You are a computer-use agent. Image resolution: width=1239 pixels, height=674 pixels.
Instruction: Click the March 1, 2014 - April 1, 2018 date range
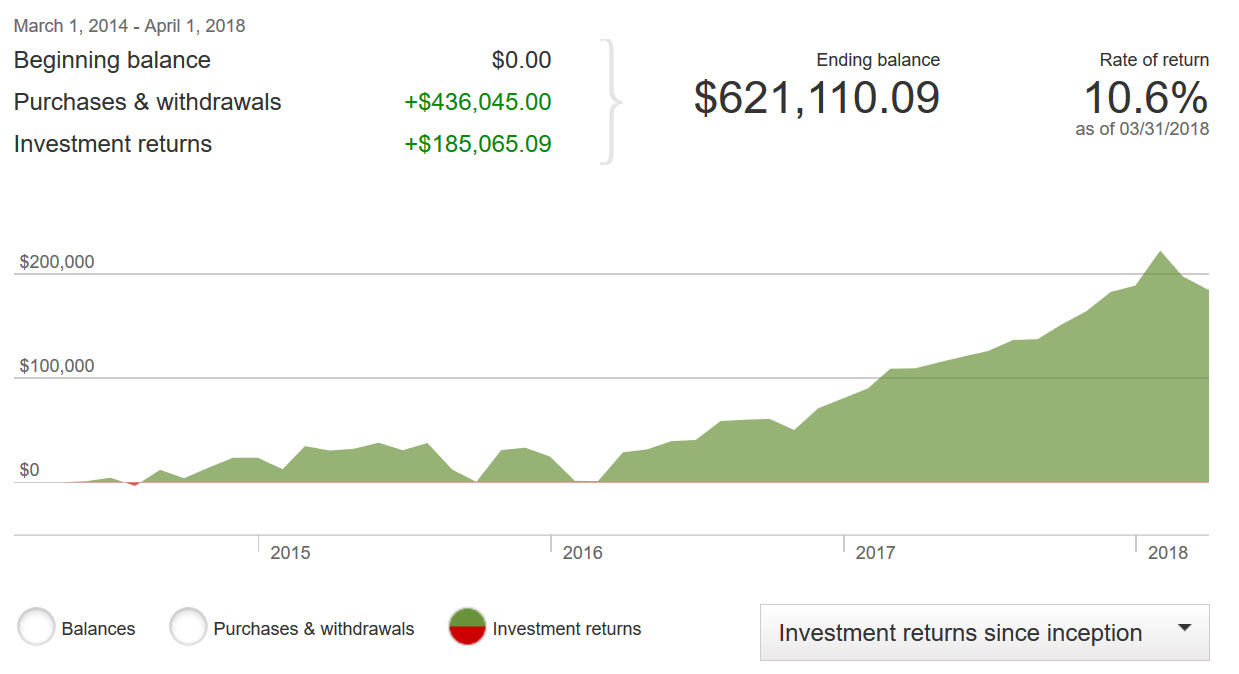[129, 26]
